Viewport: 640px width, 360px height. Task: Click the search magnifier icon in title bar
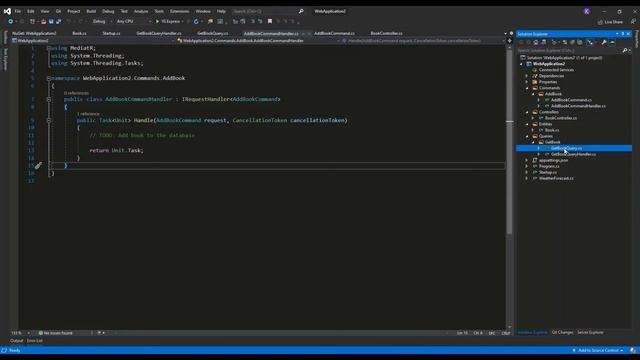click(x=301, y=11)
